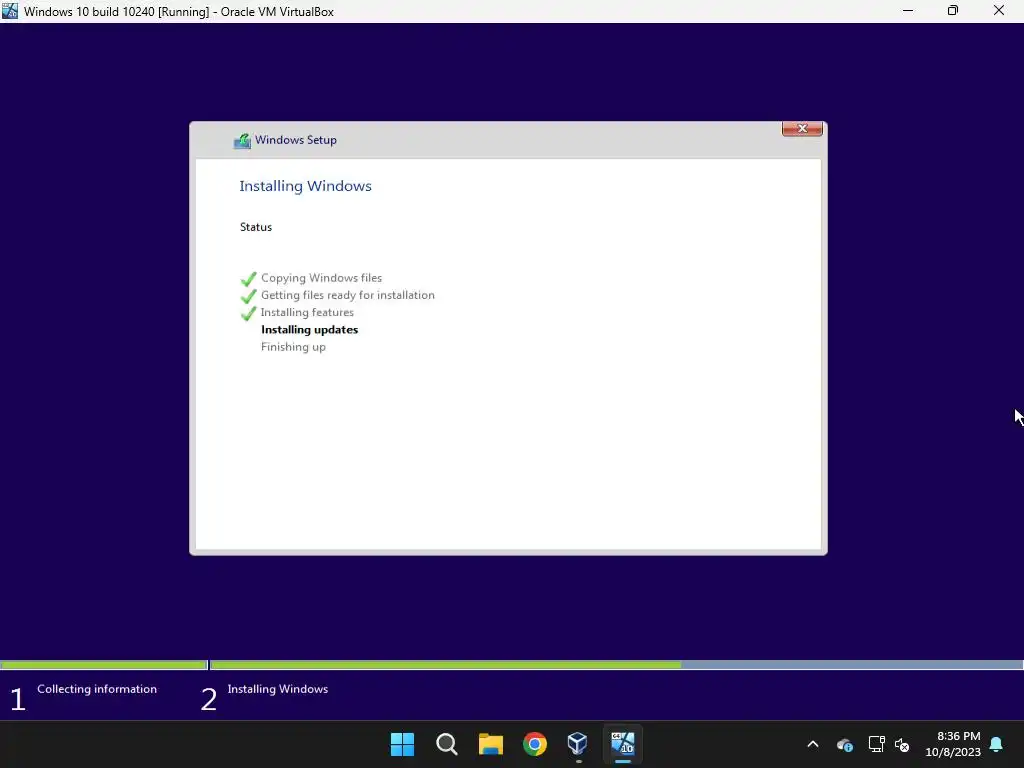Click 'Installing features' status line
The image size is (1024, 768).
pyautogui.click(x=307, y=313)
